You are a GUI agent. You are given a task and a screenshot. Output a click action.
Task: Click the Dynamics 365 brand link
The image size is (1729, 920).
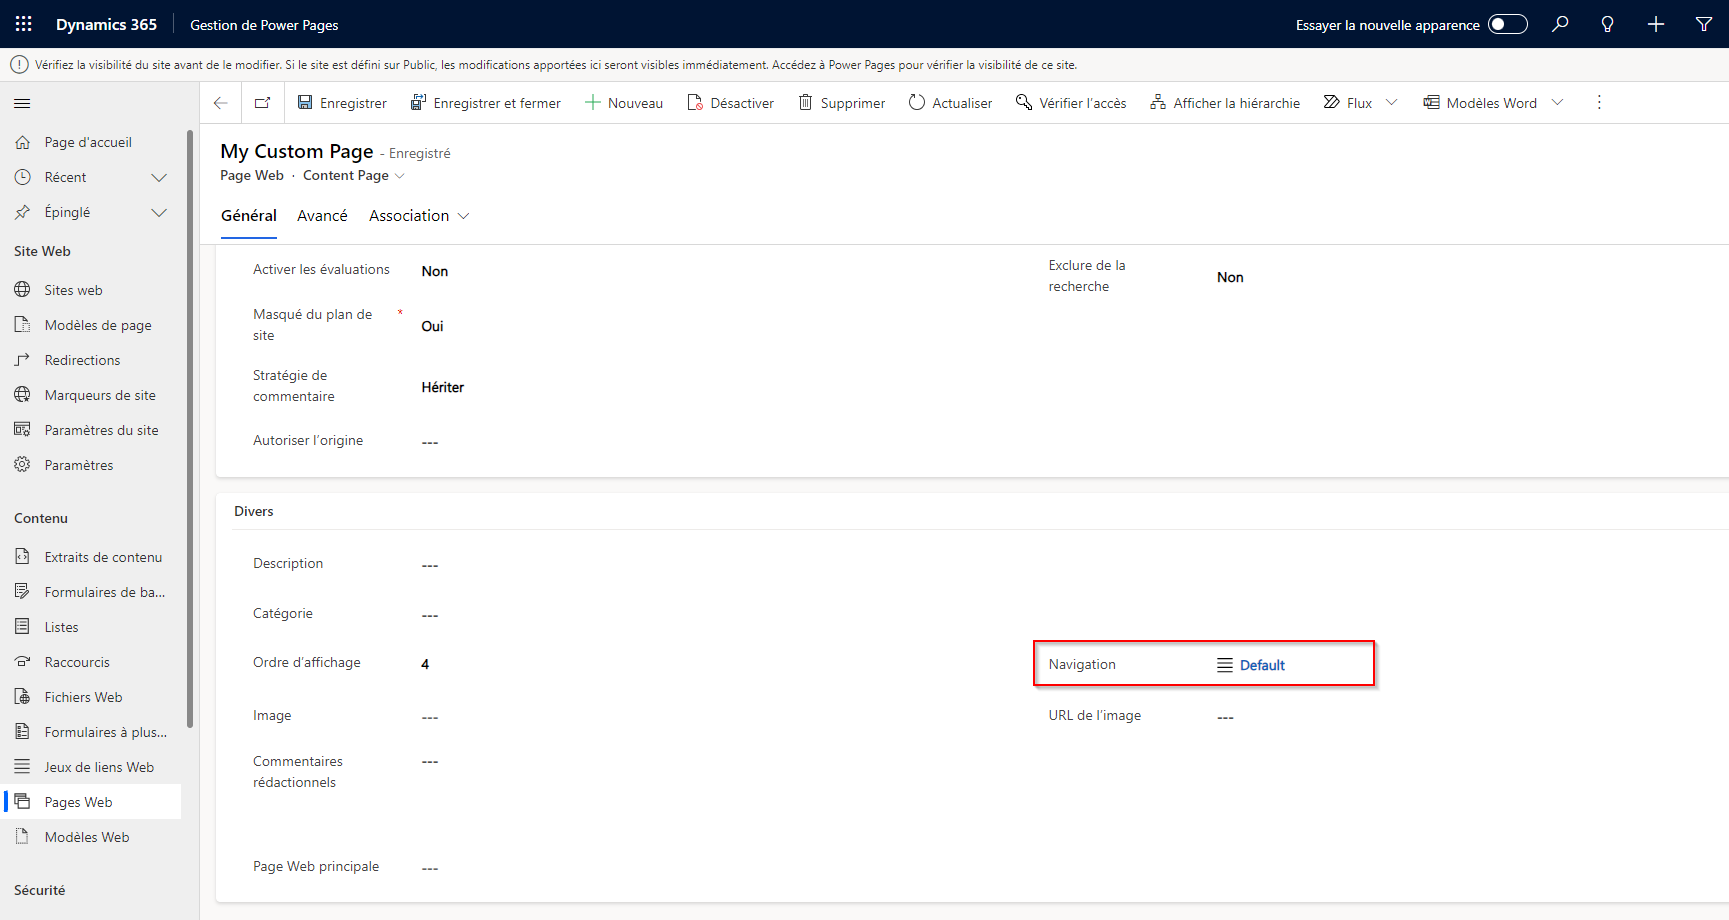[x=106, y=24]
